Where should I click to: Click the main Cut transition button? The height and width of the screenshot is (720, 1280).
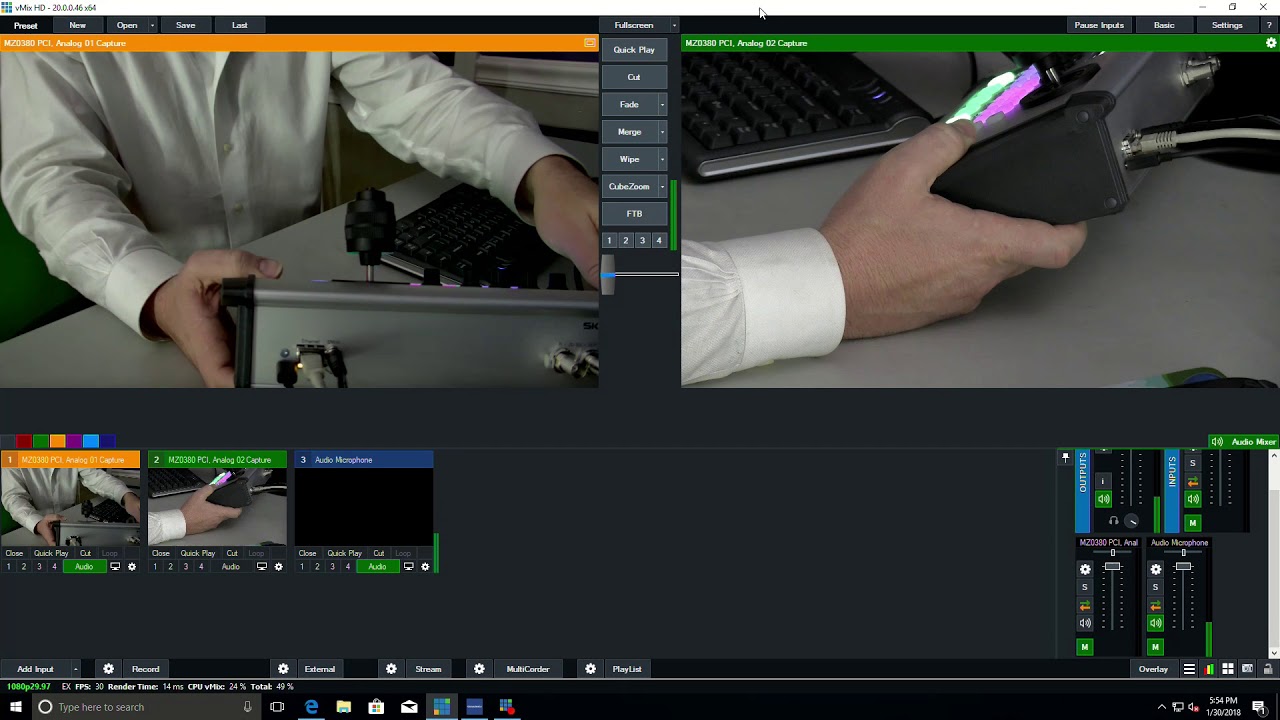click(x=634, y=77)
